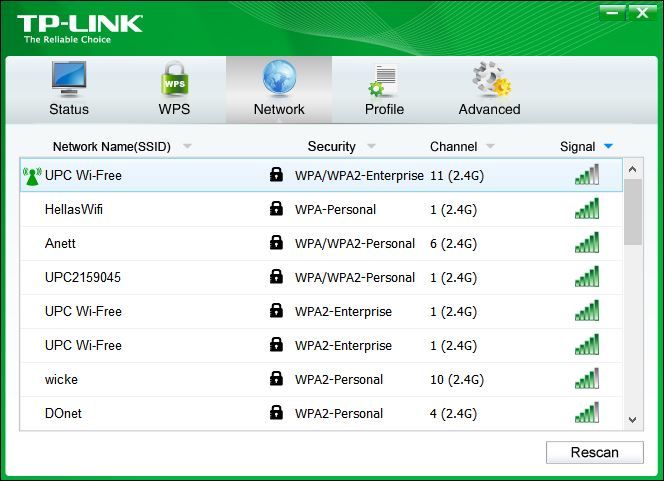Click the lock icon in DOnet row

point(276,412)
